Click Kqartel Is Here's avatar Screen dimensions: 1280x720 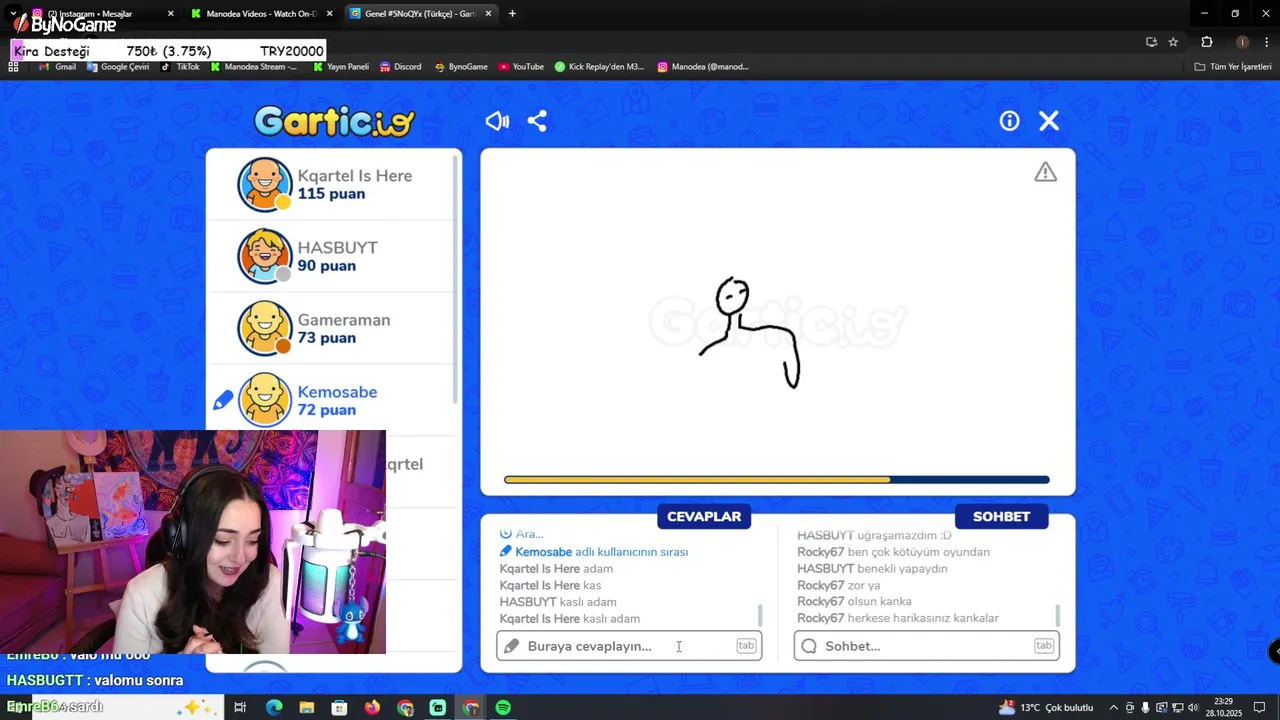pyautogui.click(x=265, y=184)
